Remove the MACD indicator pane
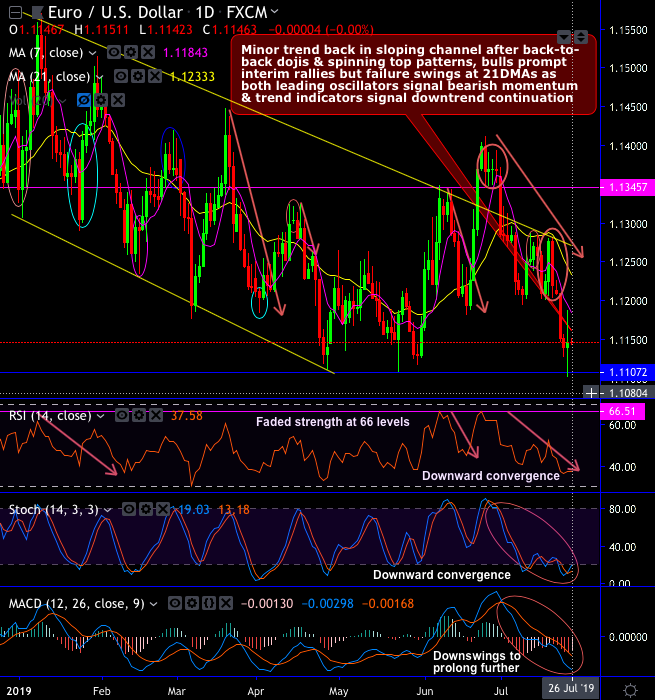The image size is (655, 700). 226,604
